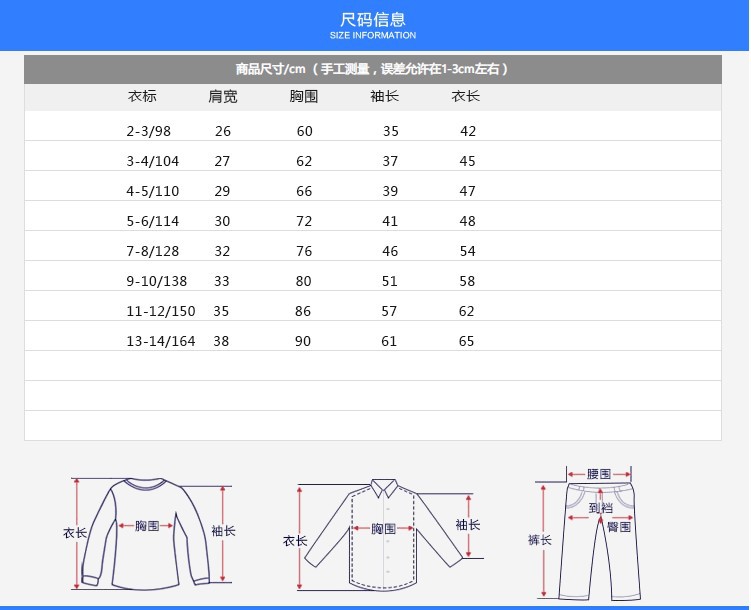The image size is (751, 610).
Task: Click length value 48 in 5-6/114 row
Action: click(x=467, y=221)
